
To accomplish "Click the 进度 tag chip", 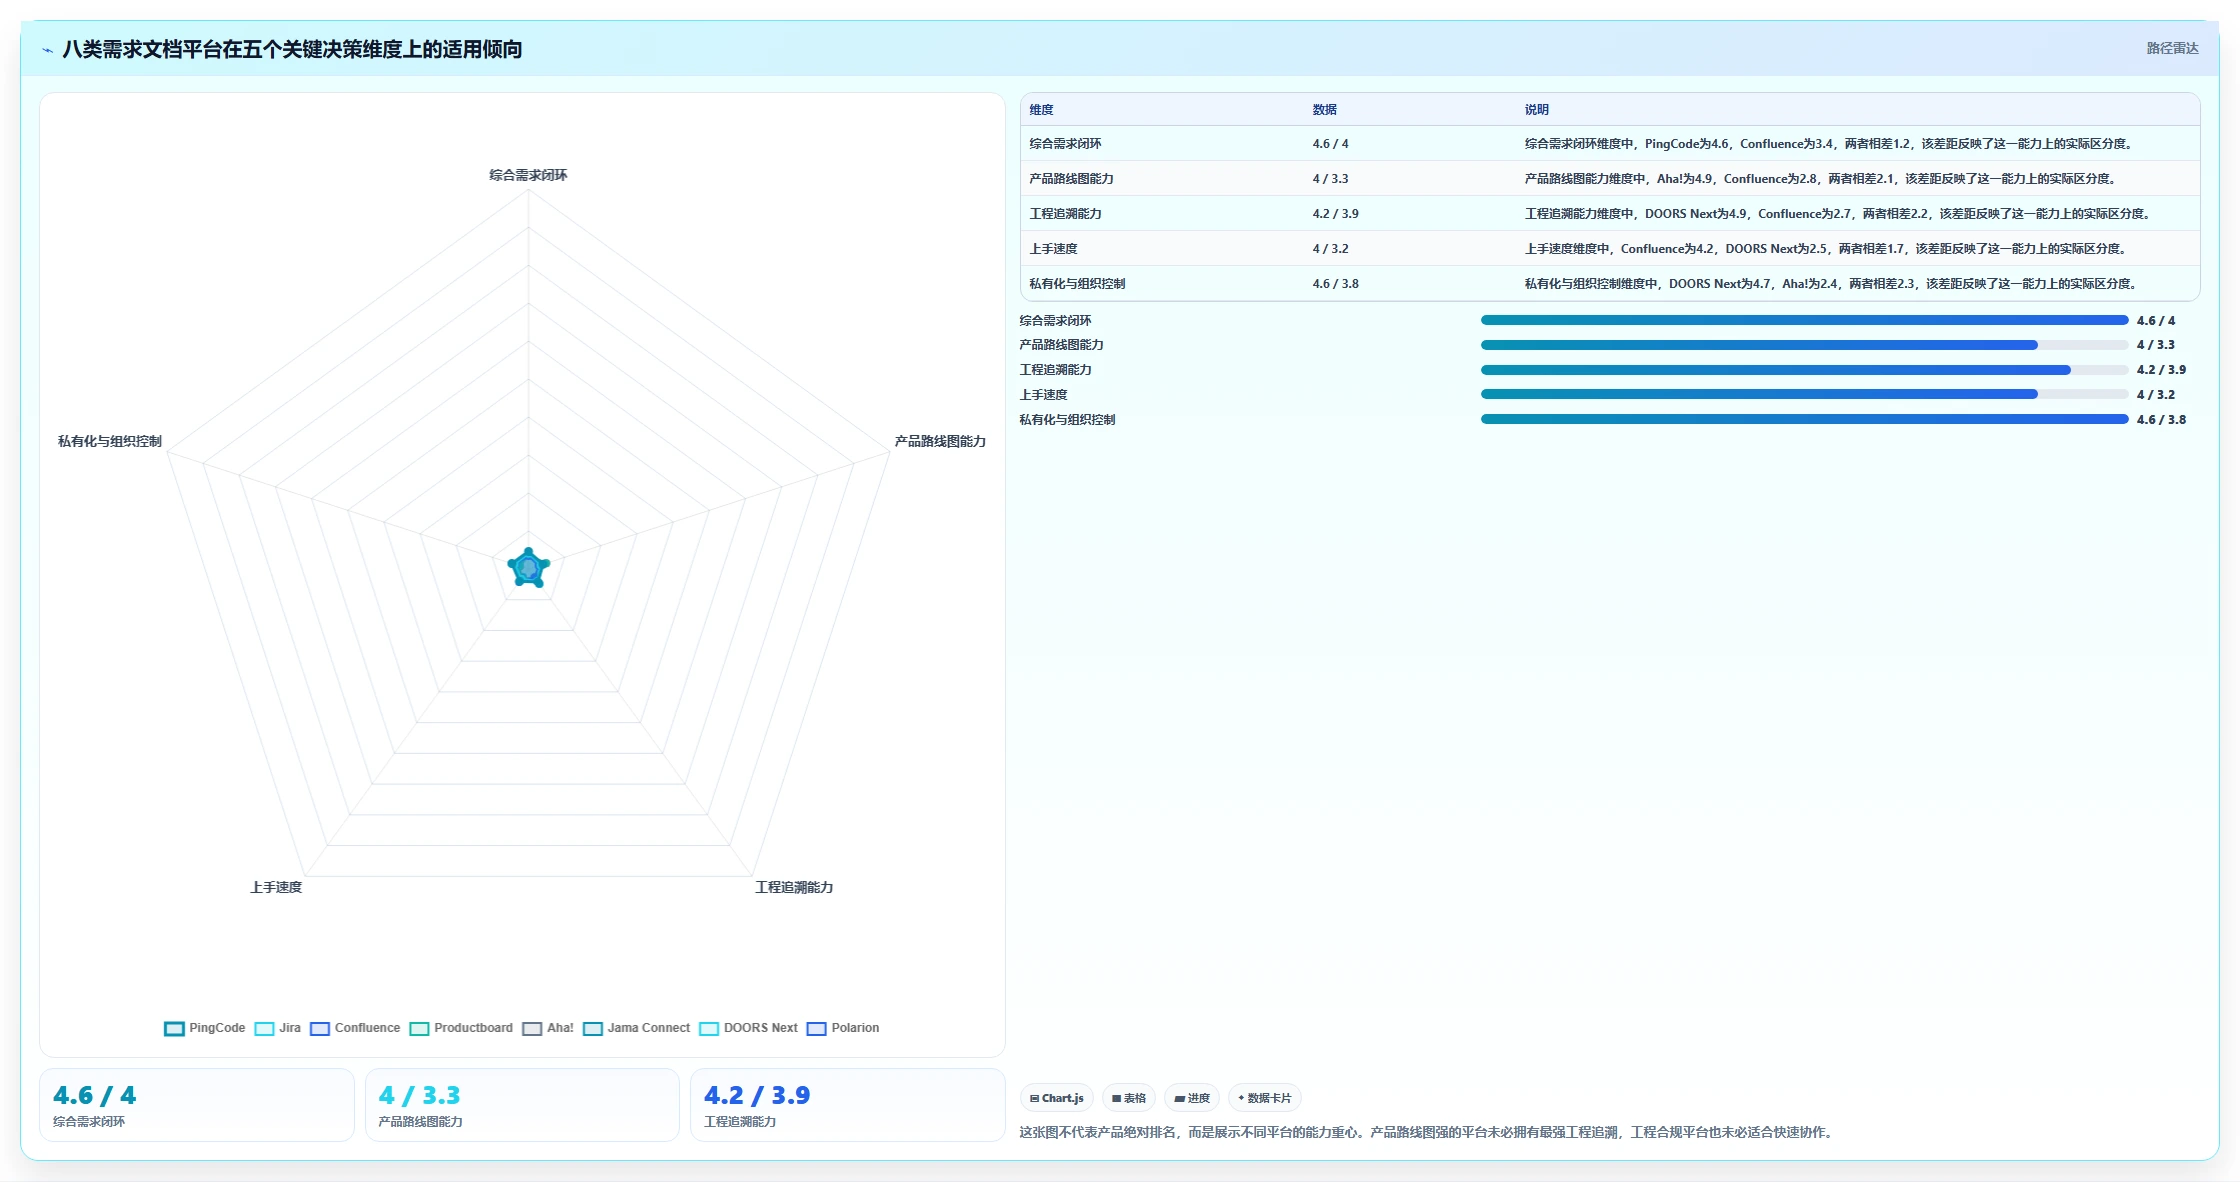I will click(1192, 1098).
